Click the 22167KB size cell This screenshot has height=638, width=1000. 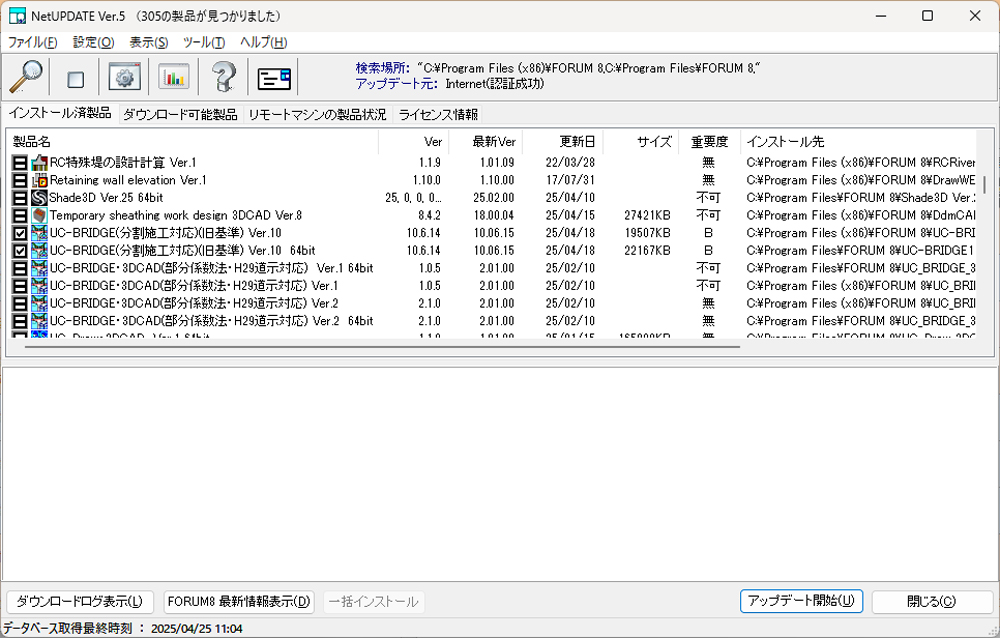(647, 251)
